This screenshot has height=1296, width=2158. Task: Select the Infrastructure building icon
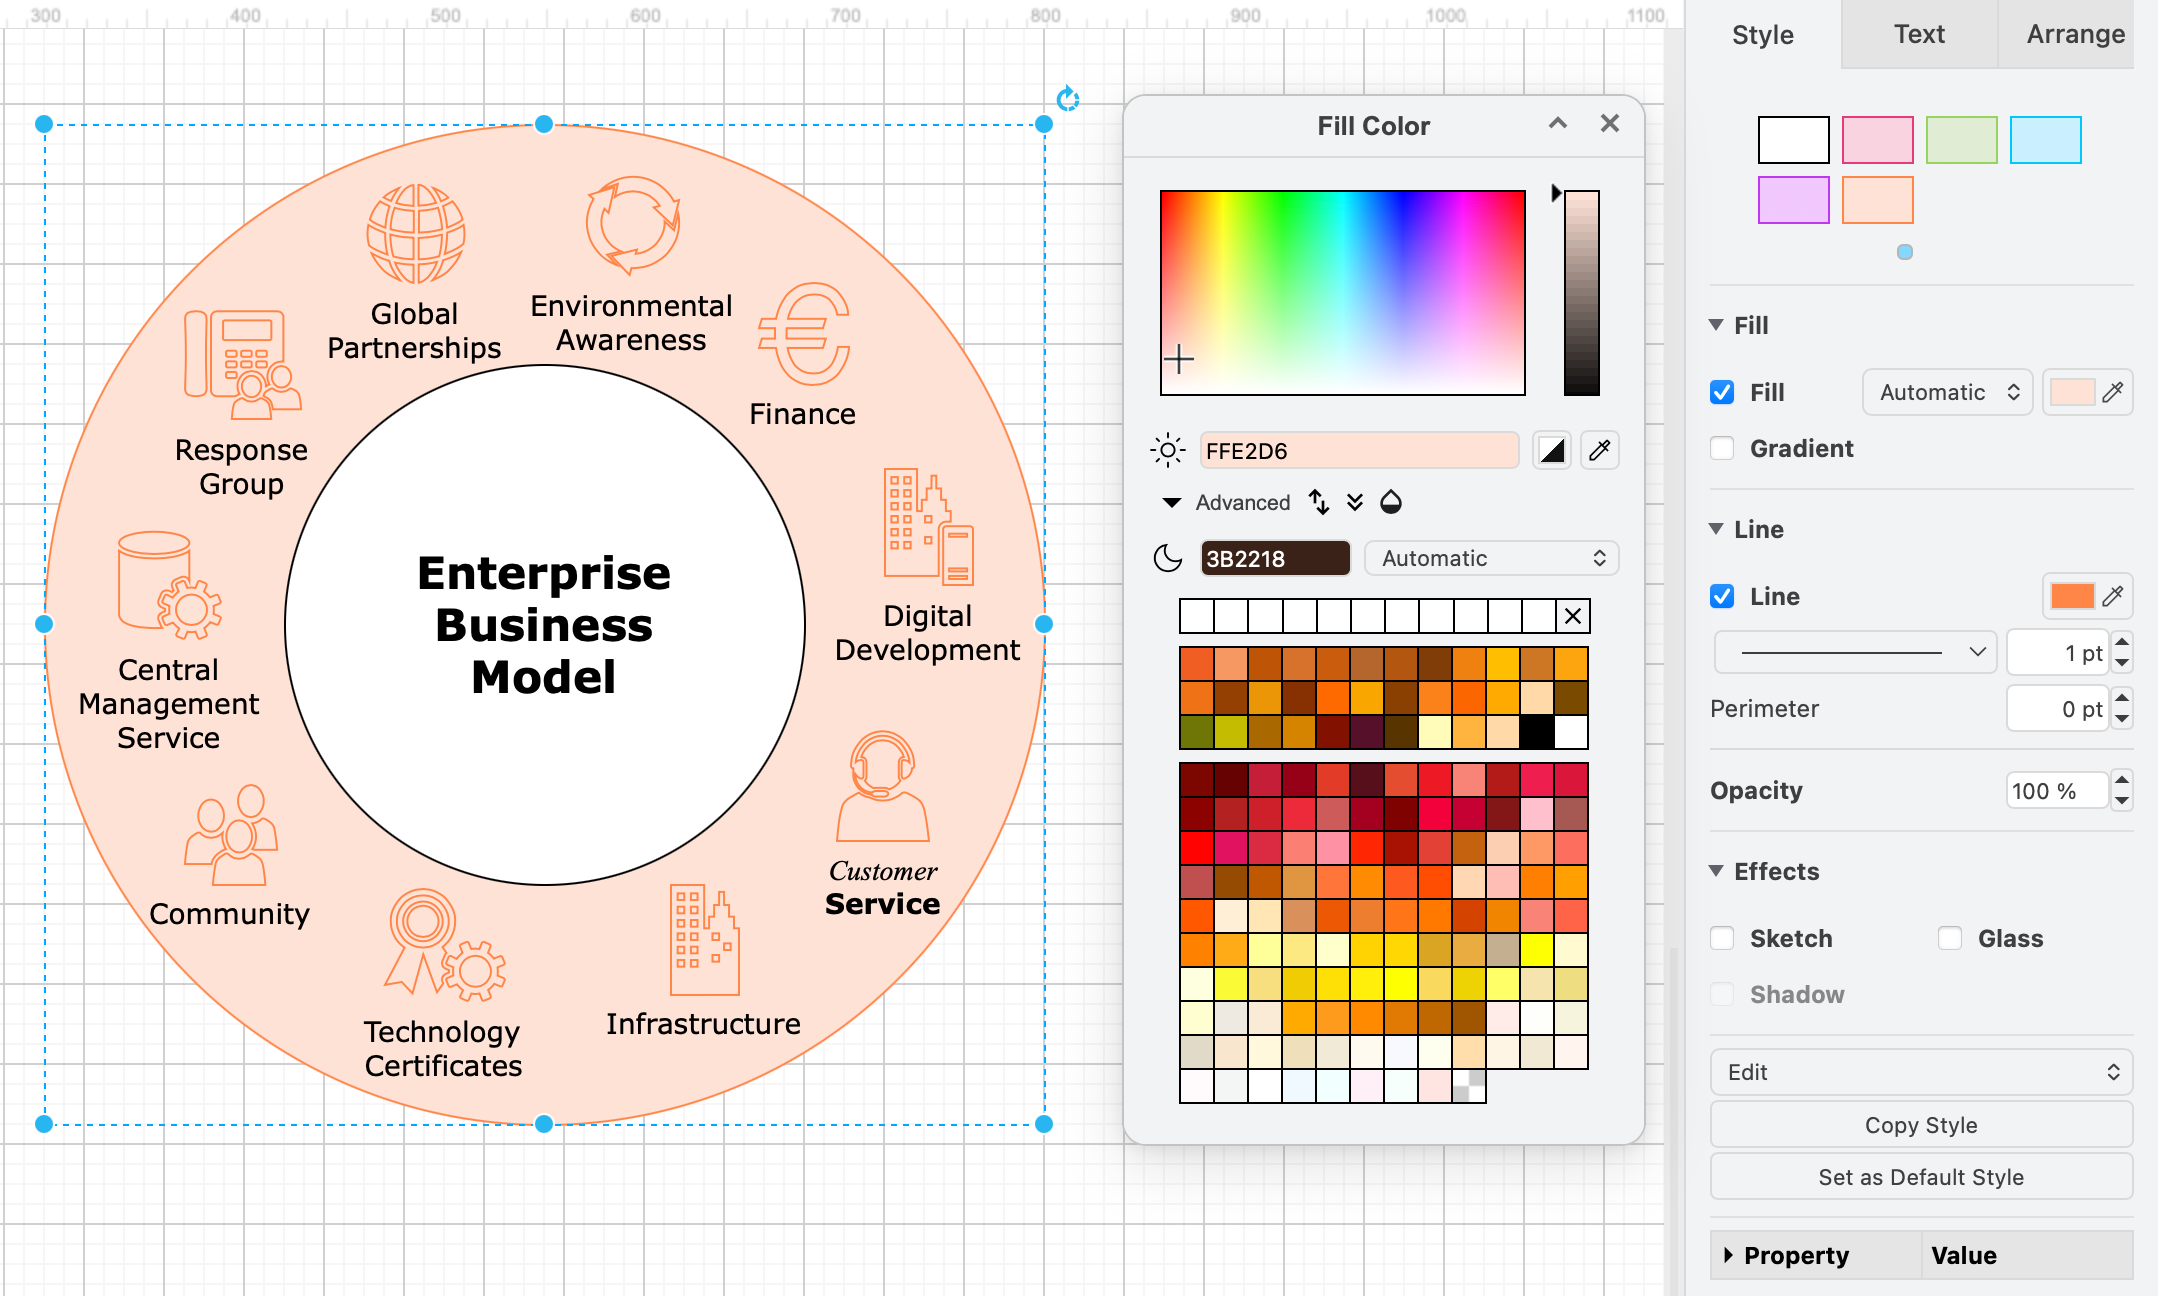[705, 940]
